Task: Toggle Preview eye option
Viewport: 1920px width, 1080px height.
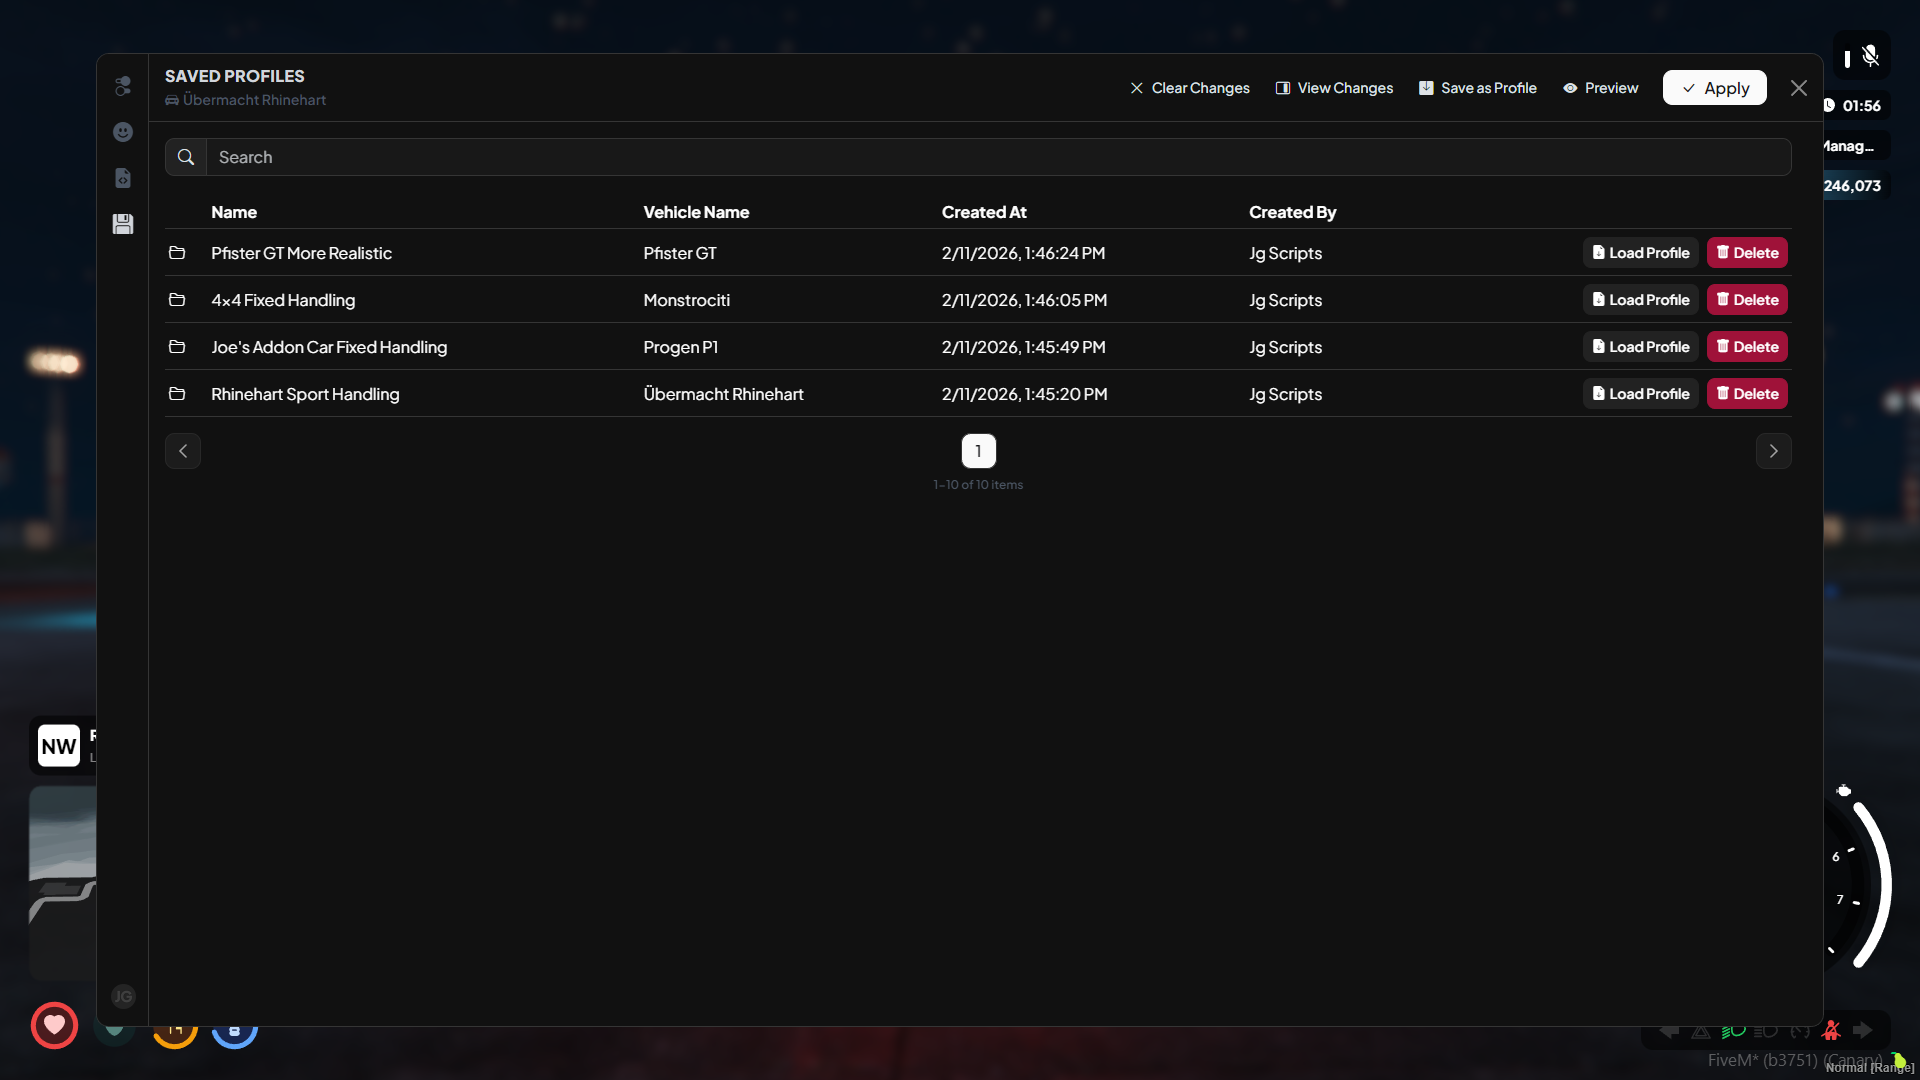Action: click(1601, 88)
